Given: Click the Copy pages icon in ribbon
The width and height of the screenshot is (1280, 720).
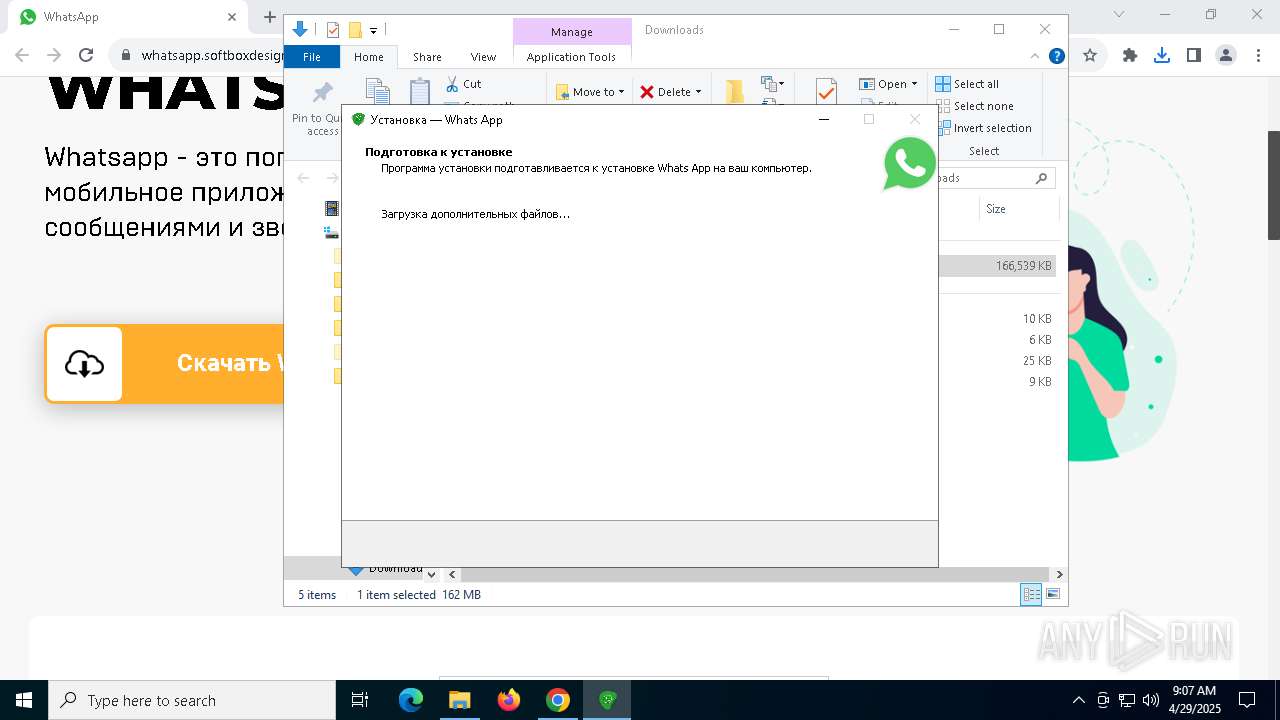Looking at the screenshot, I should pyautogui.click(x=377, y=91).
